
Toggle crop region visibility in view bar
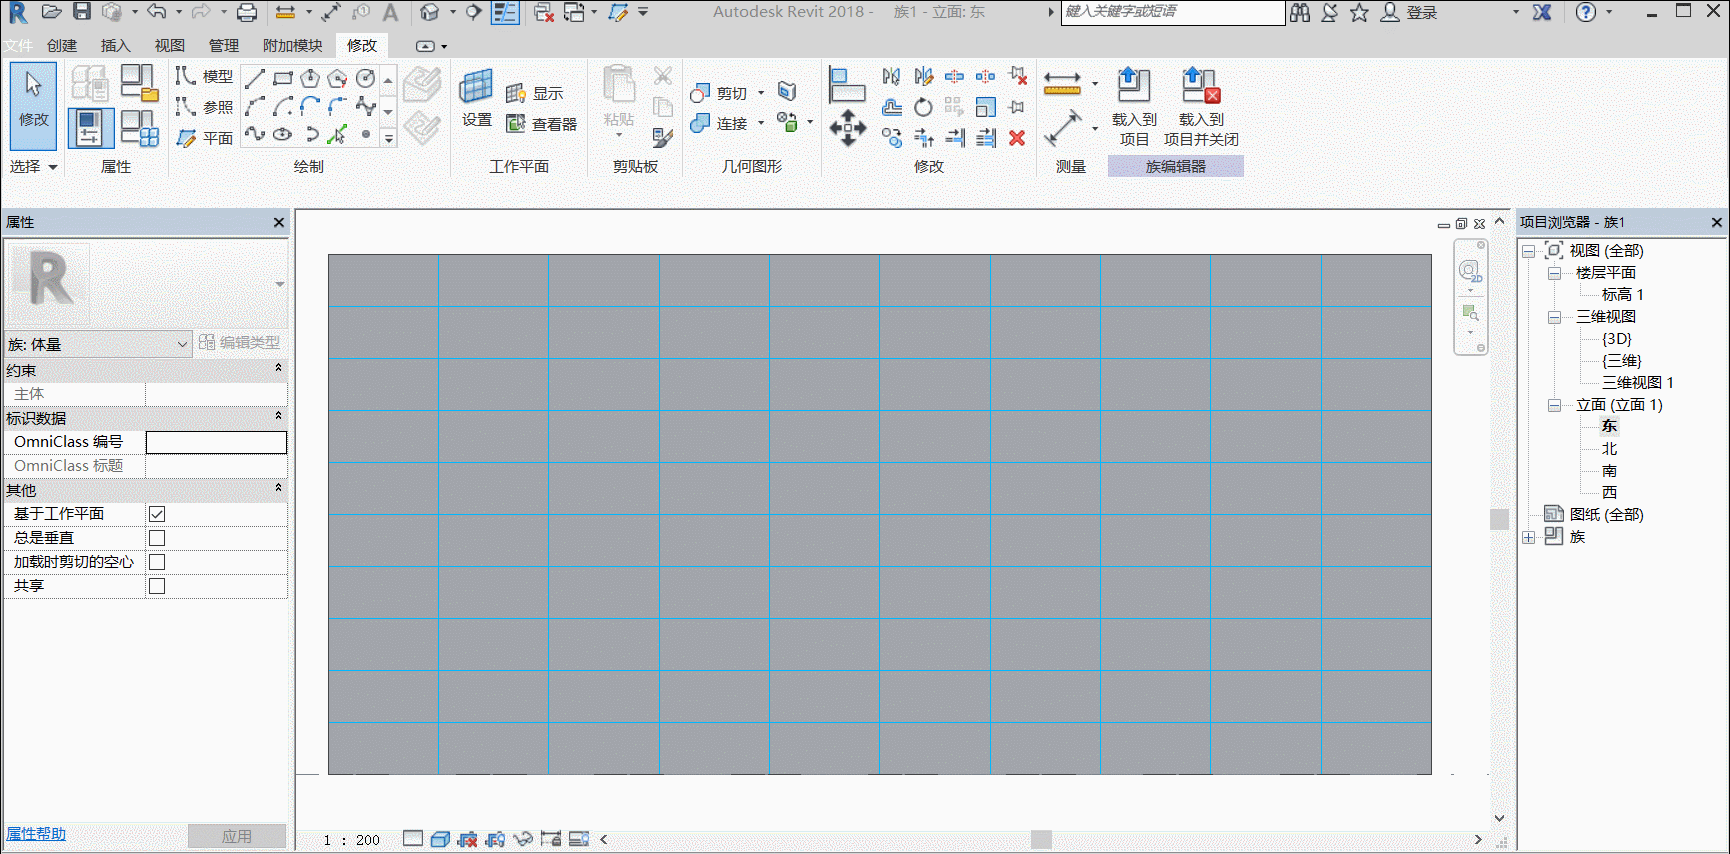click(x=495, y=839)
